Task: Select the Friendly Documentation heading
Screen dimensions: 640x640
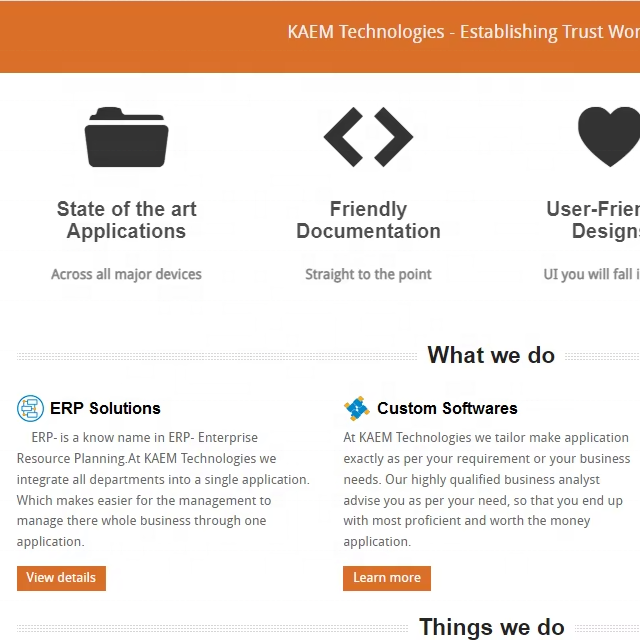Action: [x=368, y=220]
